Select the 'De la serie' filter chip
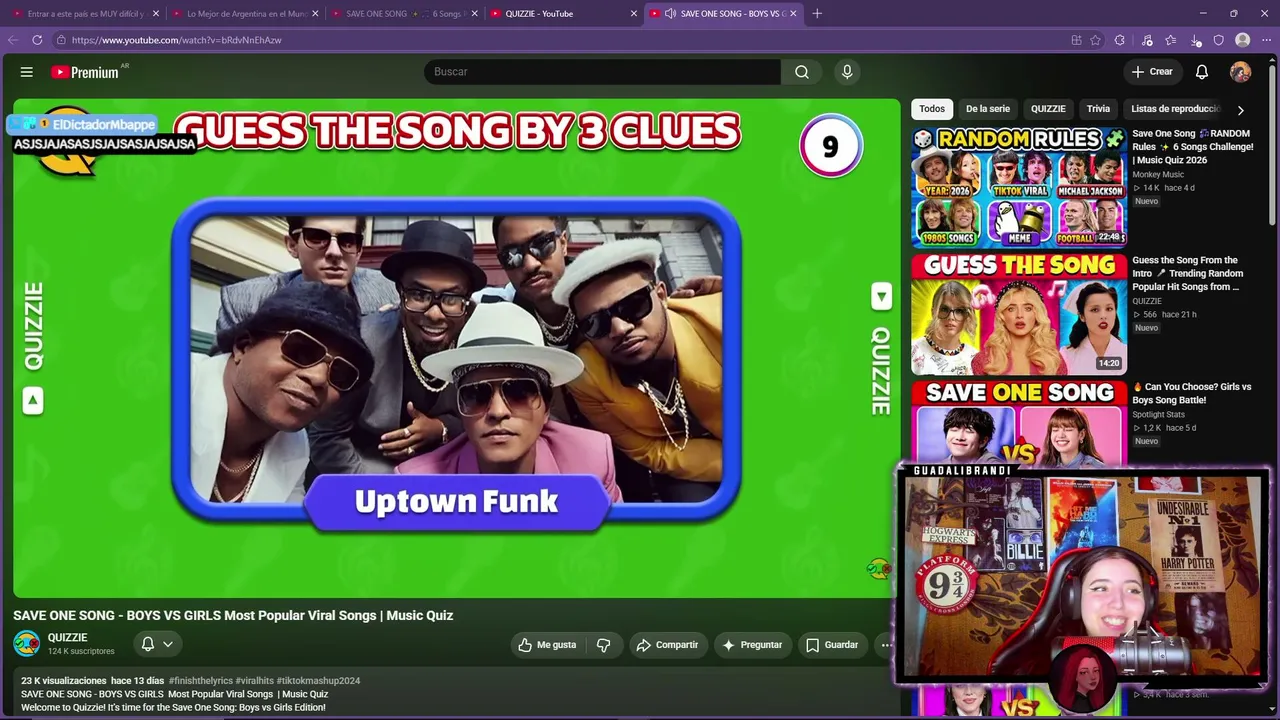 988,109
